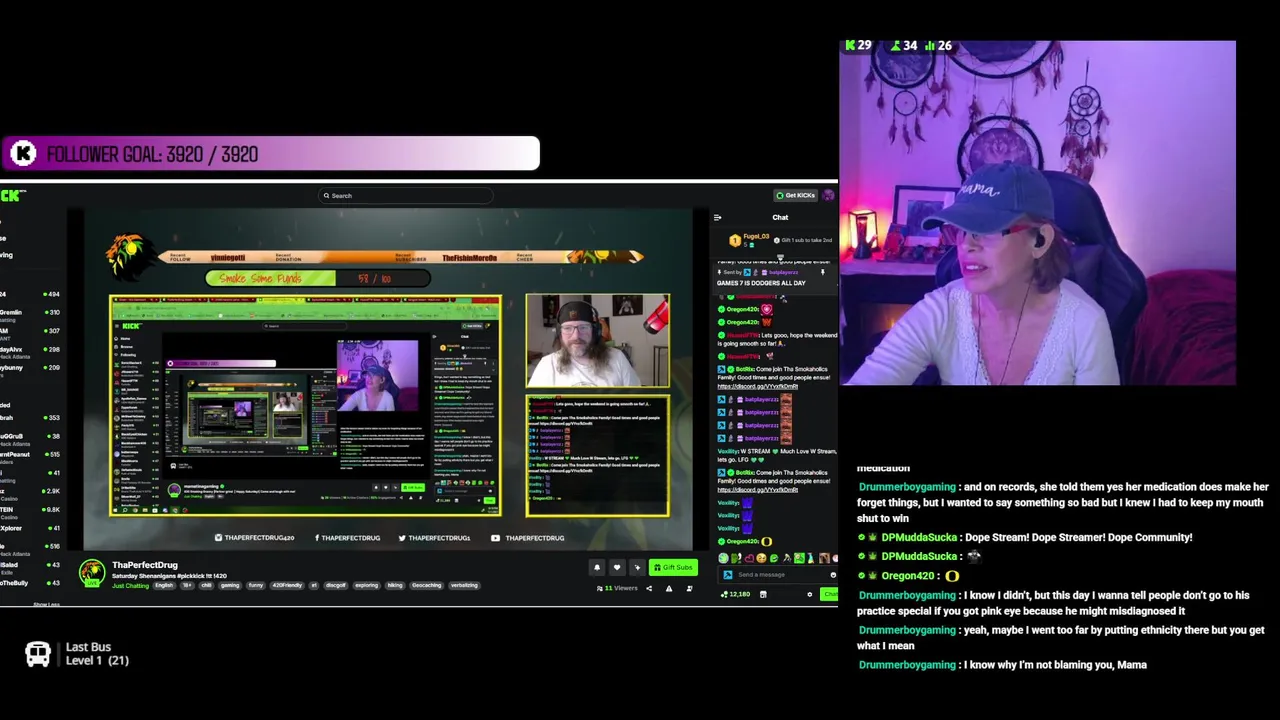Click the 12,180 channel points balance
The height and width of the screenshot is (720, 1280).
point(736,594)
